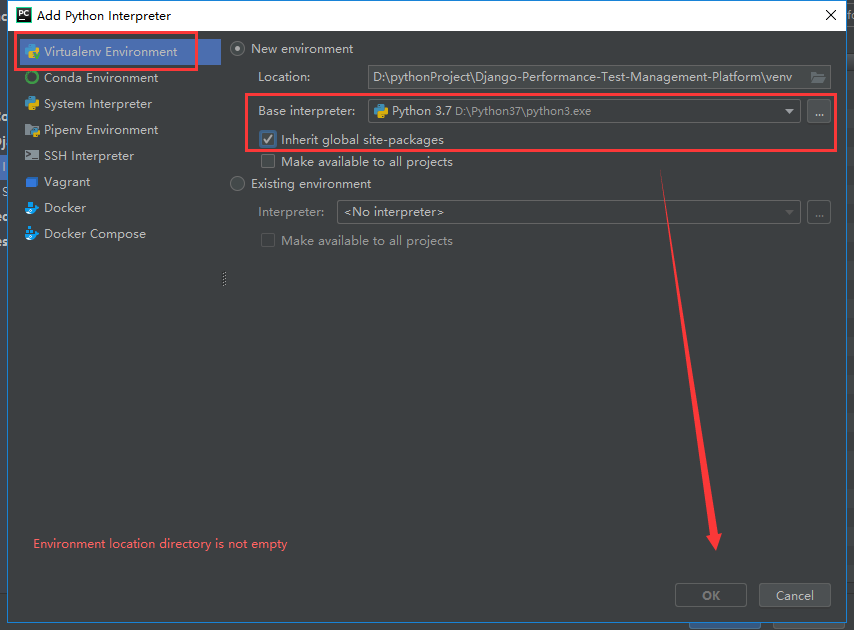Open the Location folder browse icon
Screen dimensions: 854x630
[818, 77]
